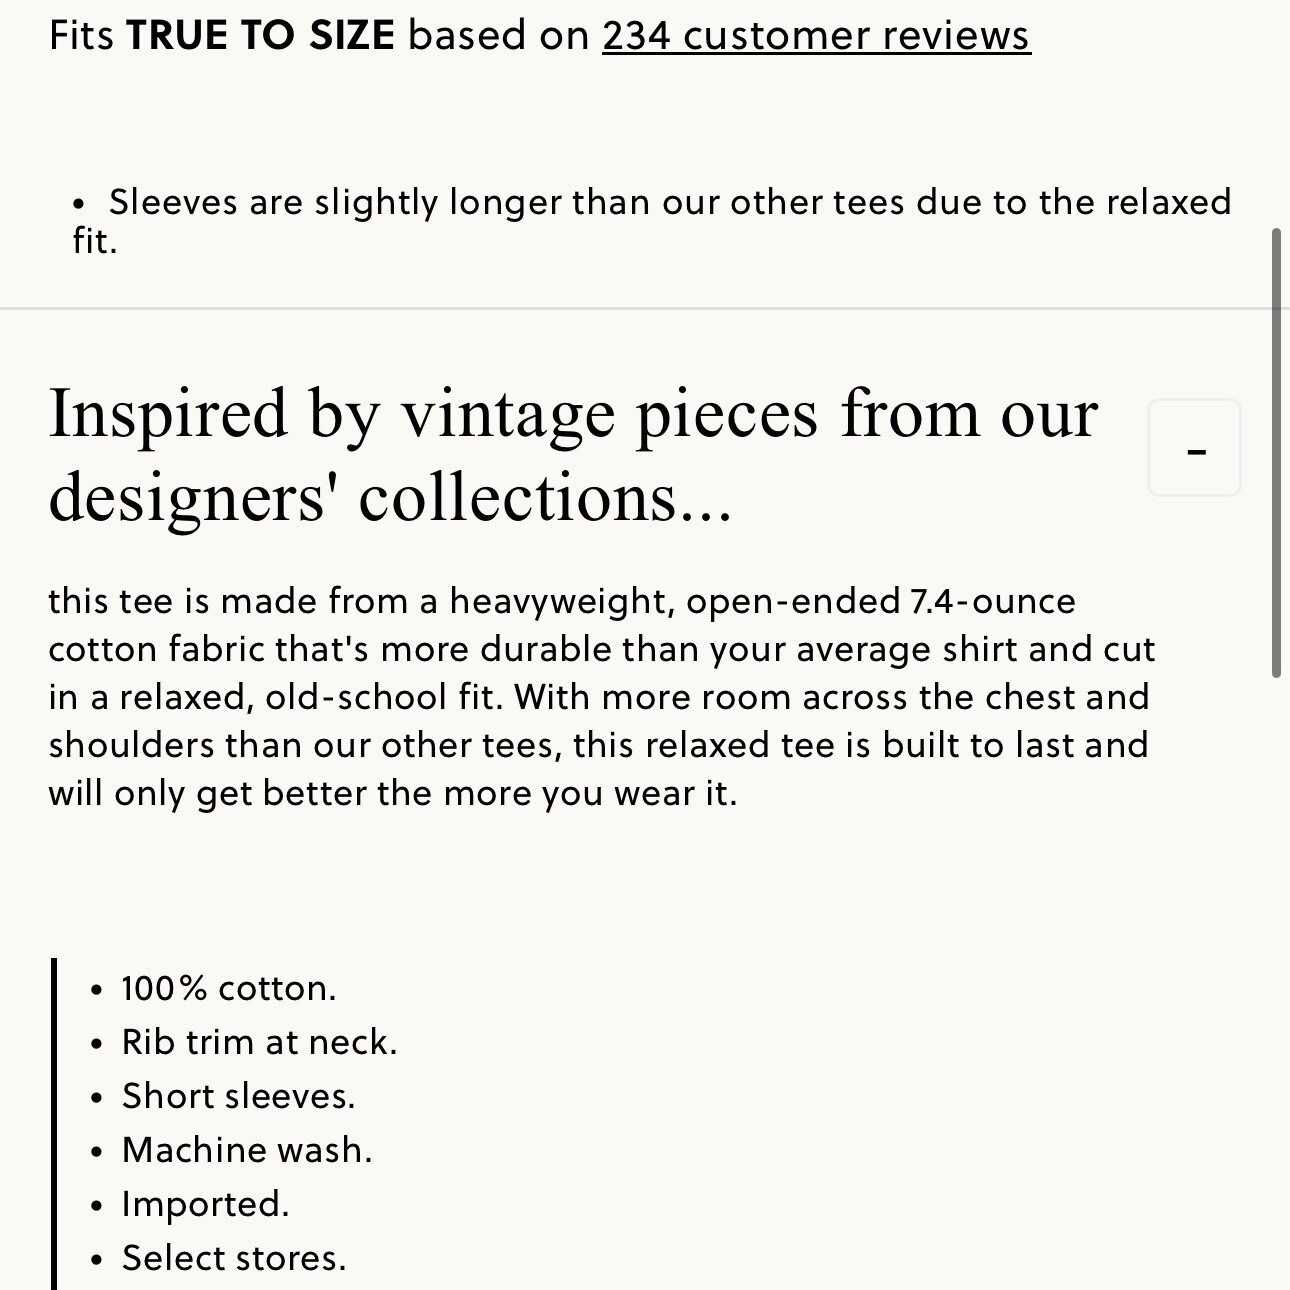Image resolution: width=1290 pixels, height=1290 pixels.
Task: Click the sleeves fit note bullet
Action: click(652, 221)
